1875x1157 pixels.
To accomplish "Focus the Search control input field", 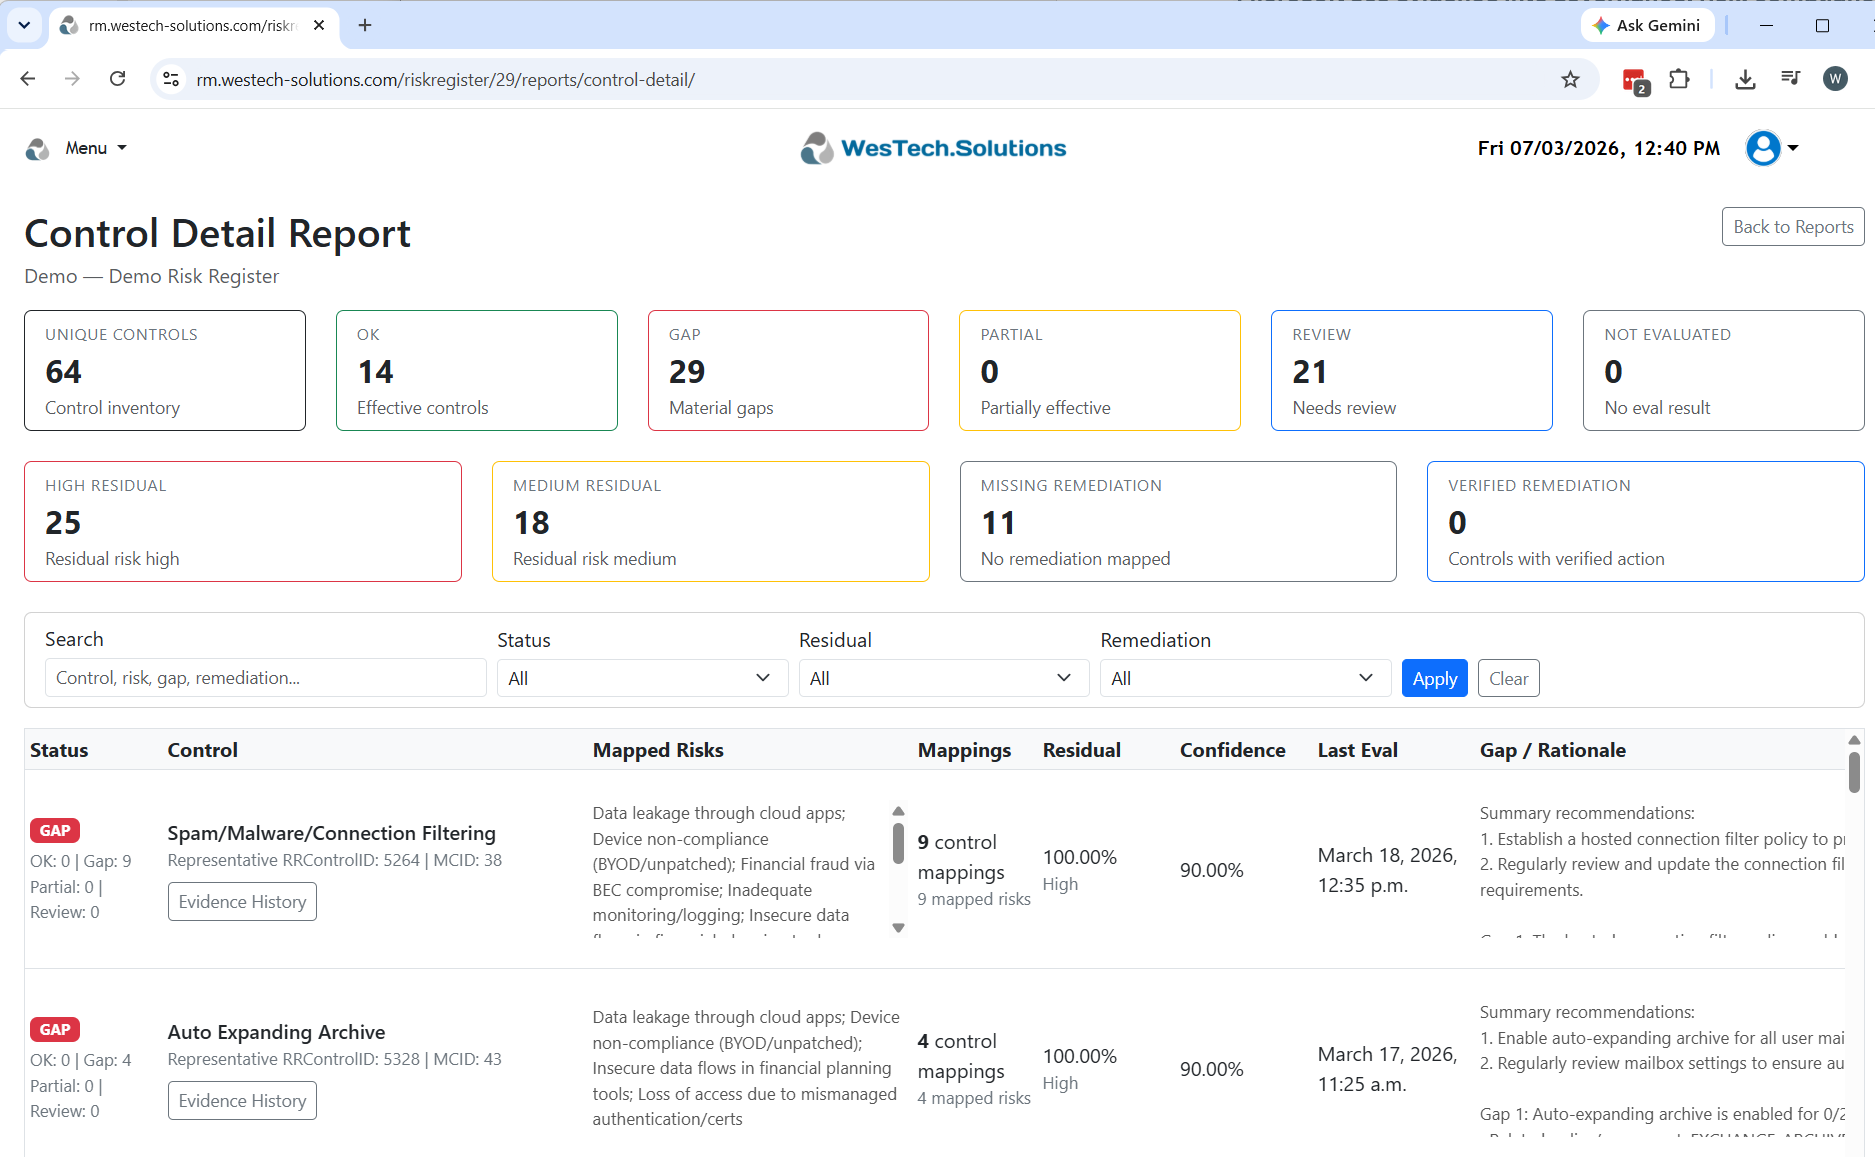I will pos(265,677).
